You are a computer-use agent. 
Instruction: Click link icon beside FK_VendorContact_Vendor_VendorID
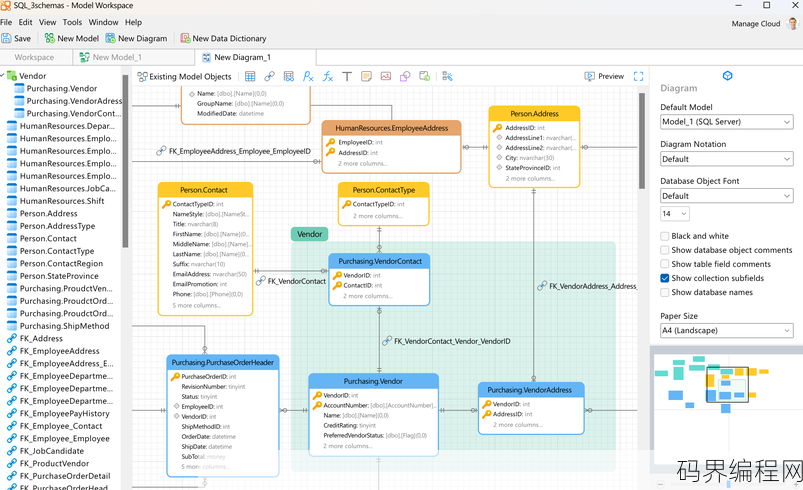(x=387, y=341)
